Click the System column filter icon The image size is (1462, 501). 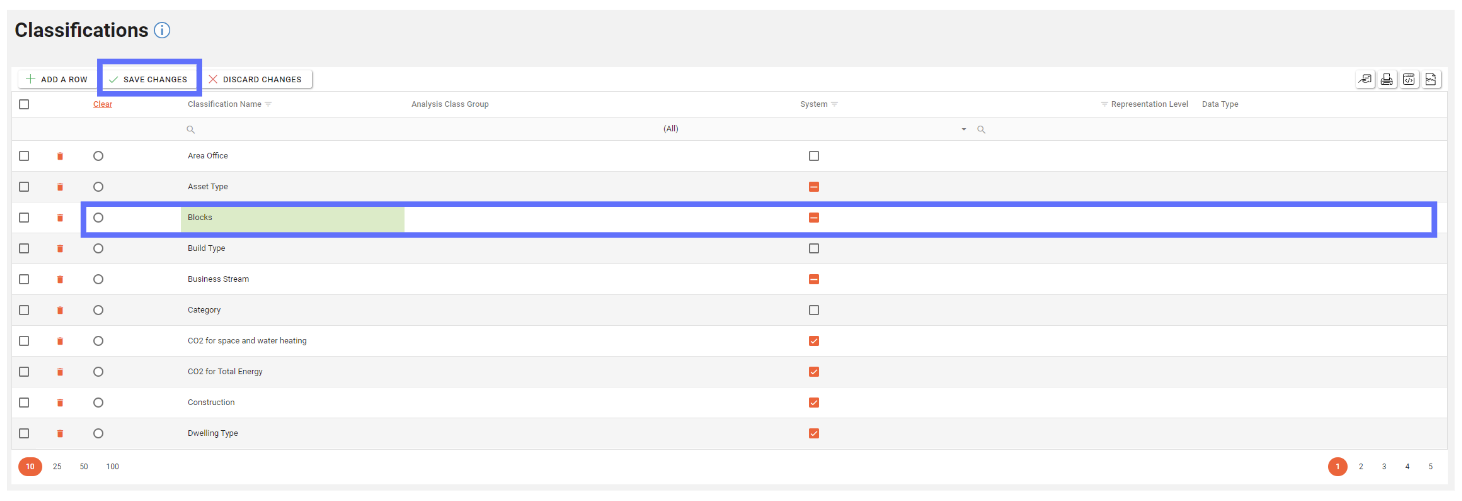834,104
